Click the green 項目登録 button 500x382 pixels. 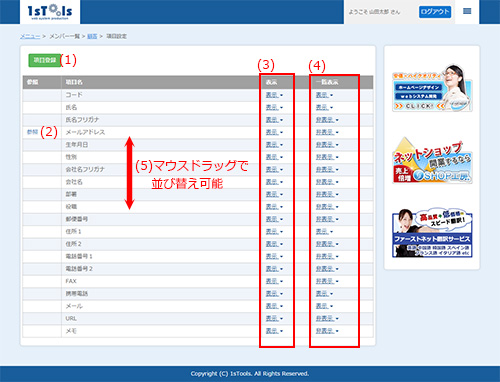click(x=44, y=60)
